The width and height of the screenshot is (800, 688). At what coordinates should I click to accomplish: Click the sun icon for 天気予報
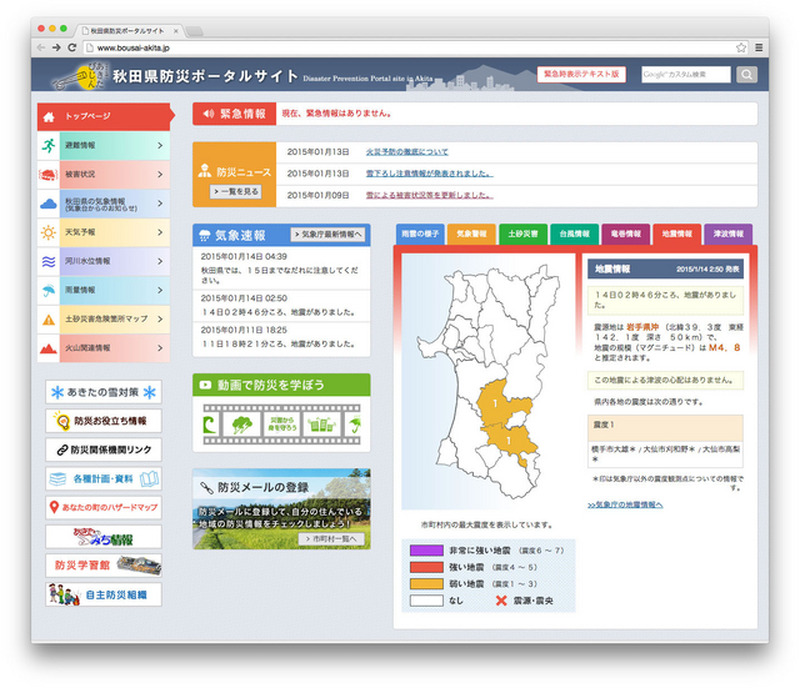tap(49, 233)
